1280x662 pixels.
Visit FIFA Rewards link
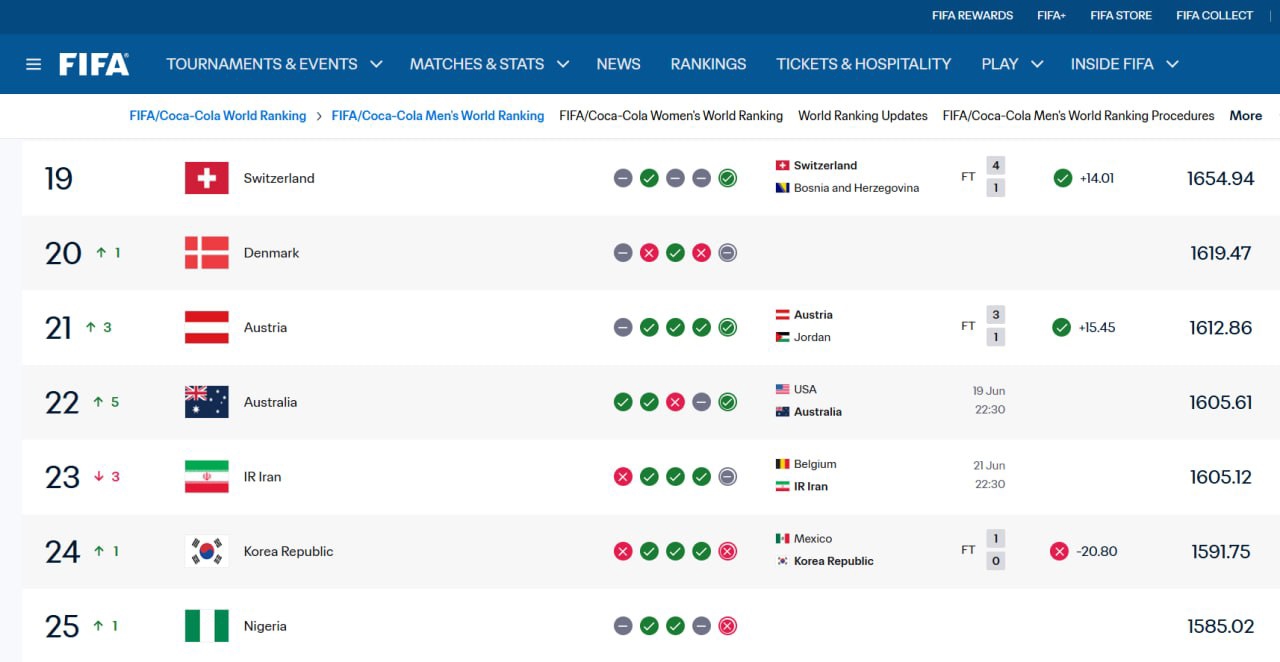(x=972, y=15)
